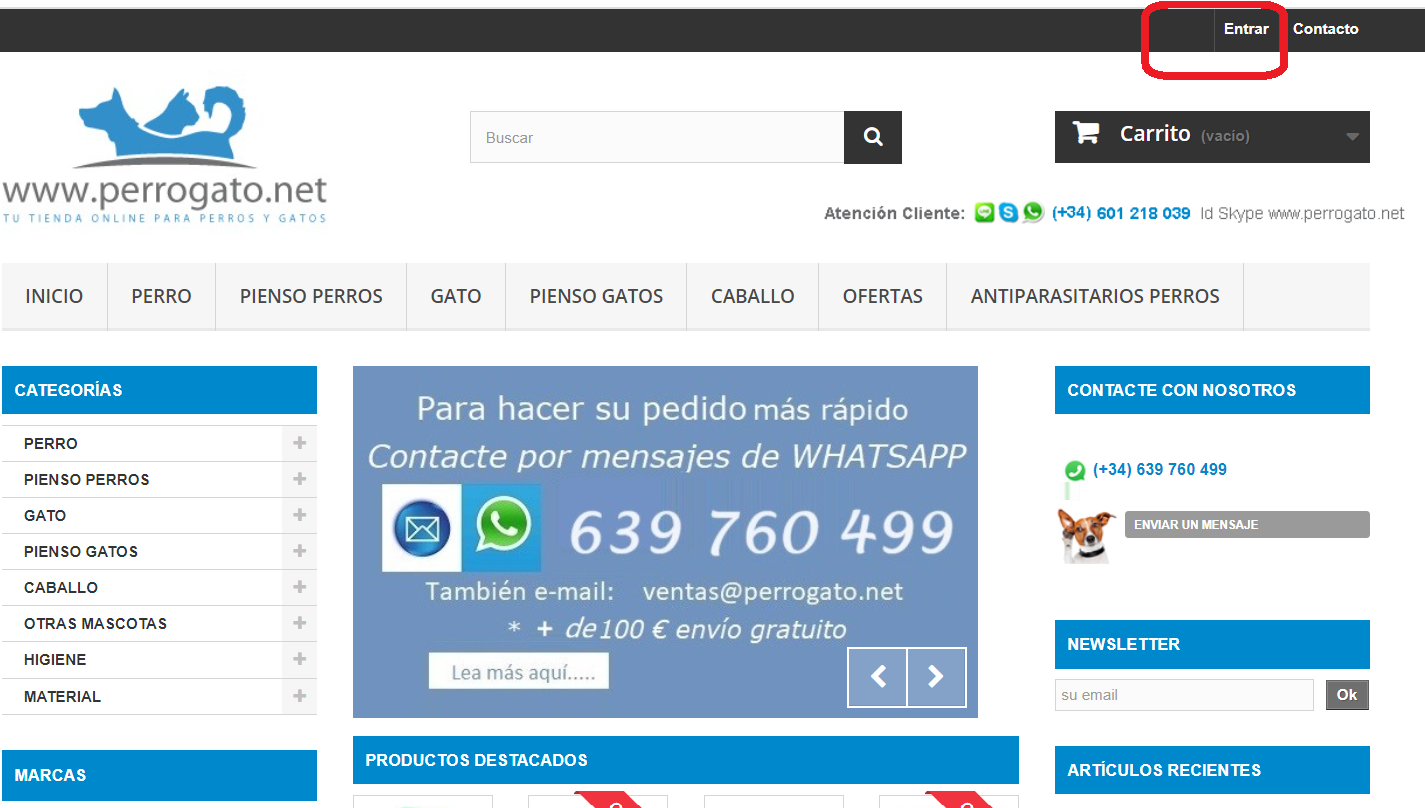The height and width of the screenshot is (808, 1425).
Task: Open the GATO menu in navigation bar
Action: 456,296
